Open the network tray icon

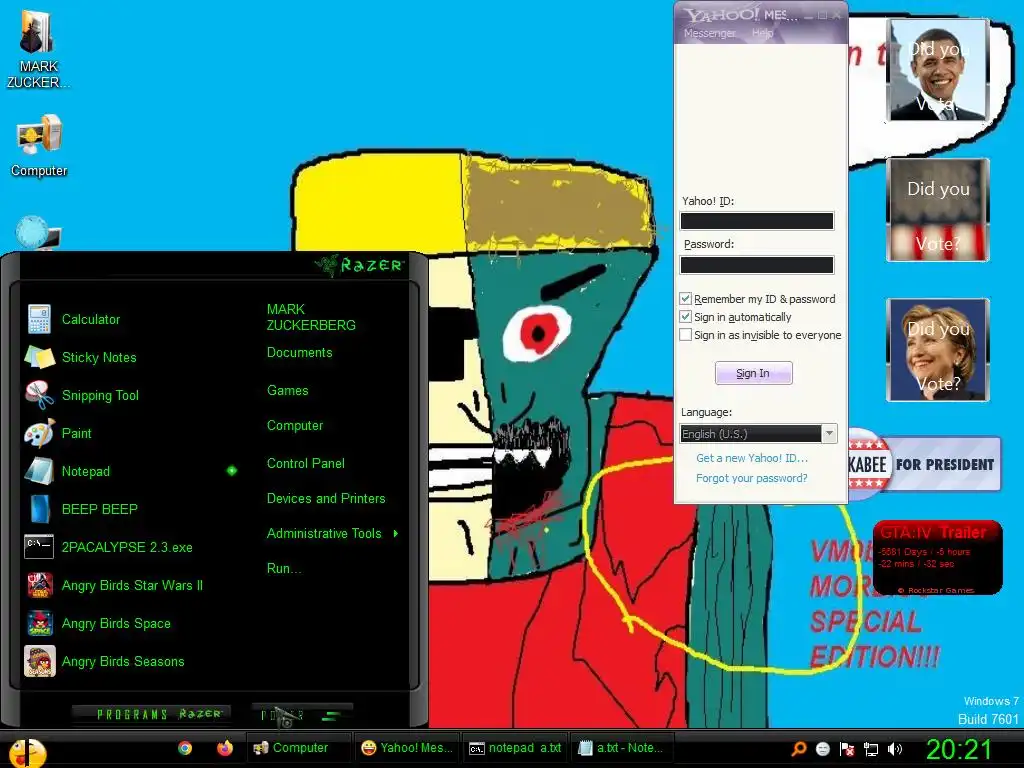point(871,749)
